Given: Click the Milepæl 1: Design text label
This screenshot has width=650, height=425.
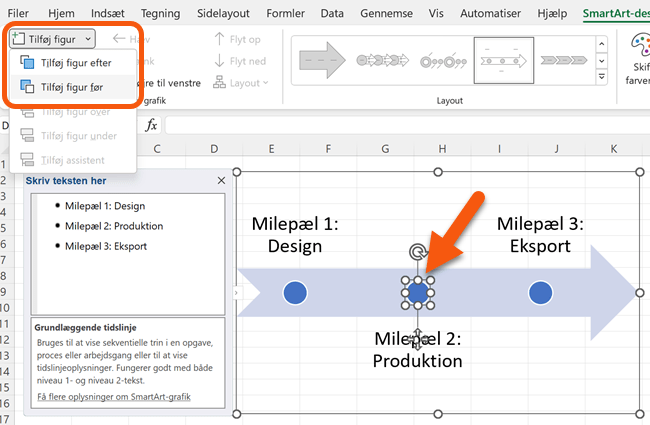Looking at the screenshot, I should [x=294, y=235].
